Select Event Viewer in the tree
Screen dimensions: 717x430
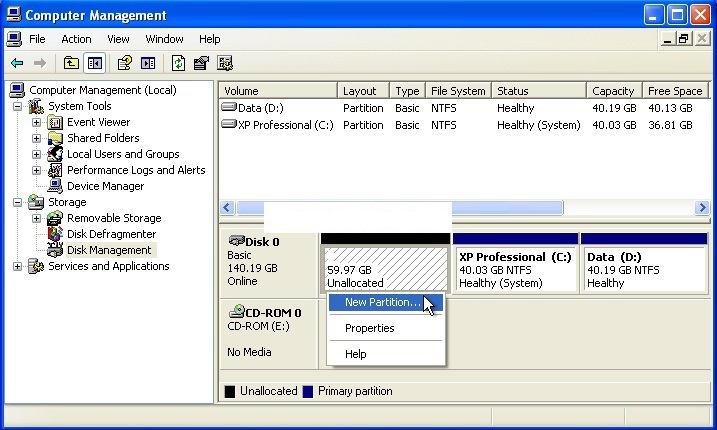point(98,122)
